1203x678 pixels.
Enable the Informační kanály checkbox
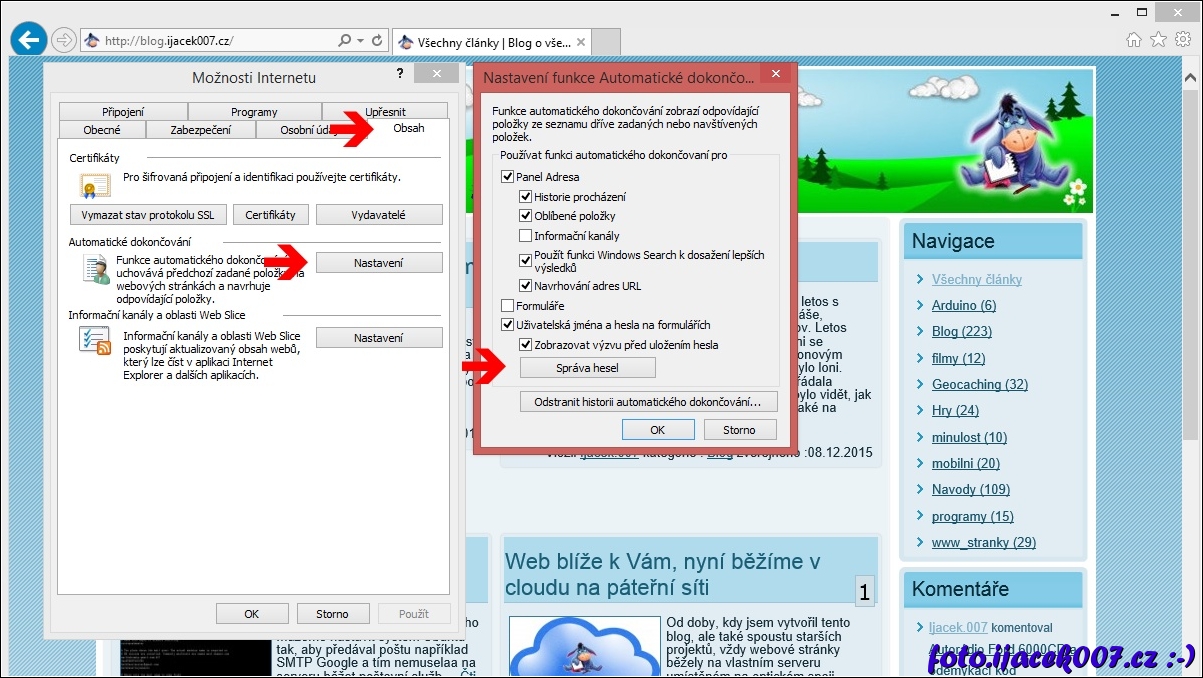coord(526,236)
